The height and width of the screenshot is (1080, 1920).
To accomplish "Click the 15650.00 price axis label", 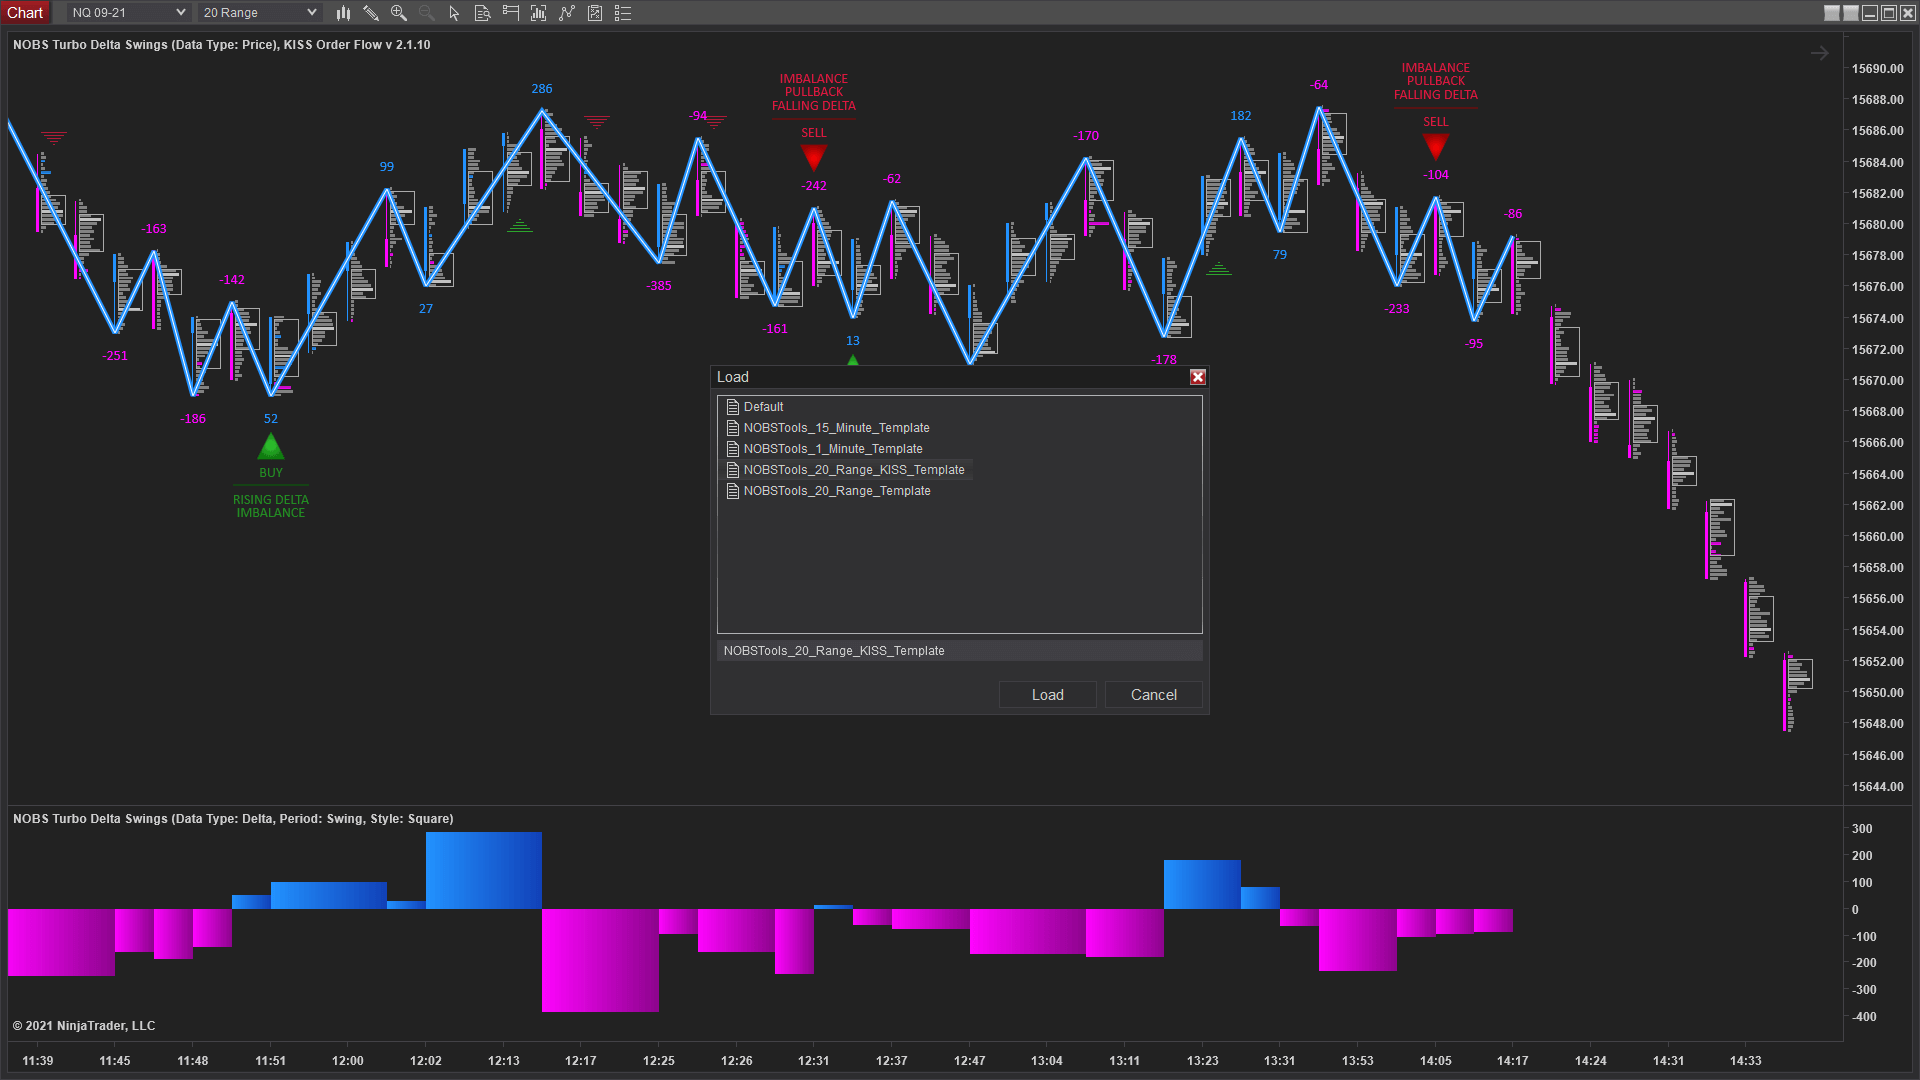I will tap(1878, 693).
